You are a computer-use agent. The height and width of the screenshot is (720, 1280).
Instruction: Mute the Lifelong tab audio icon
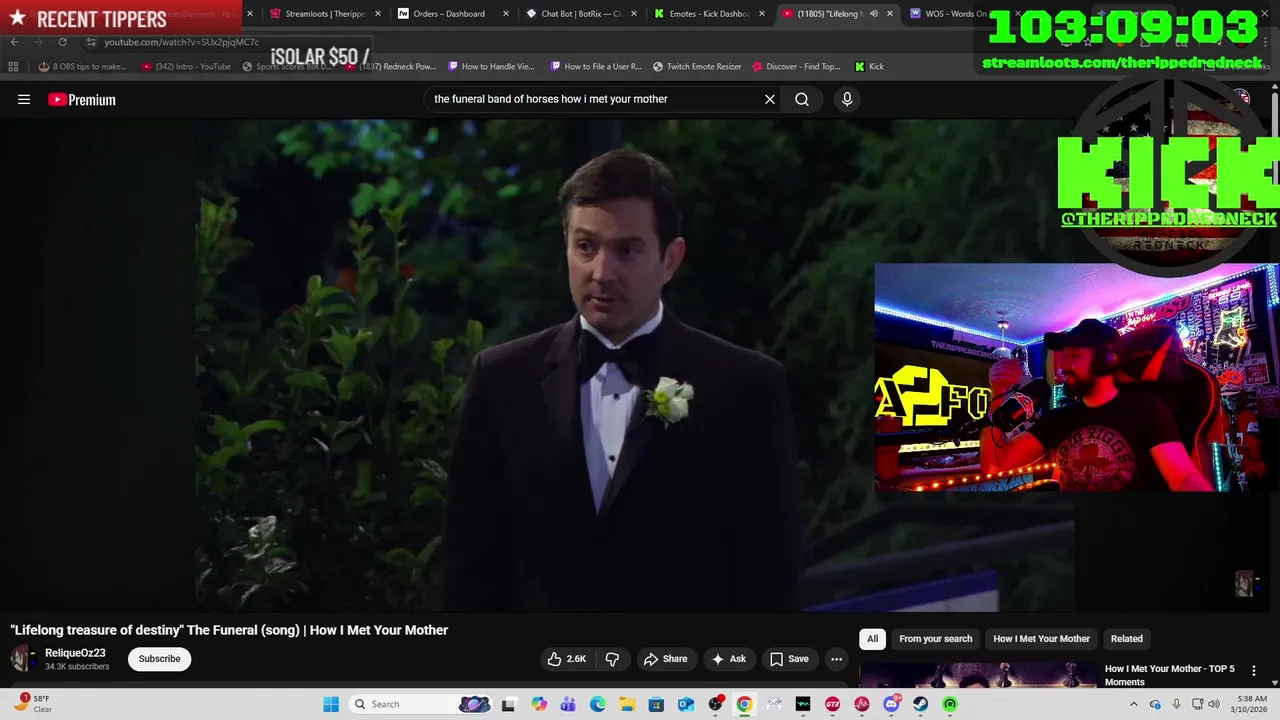(873, 14)
